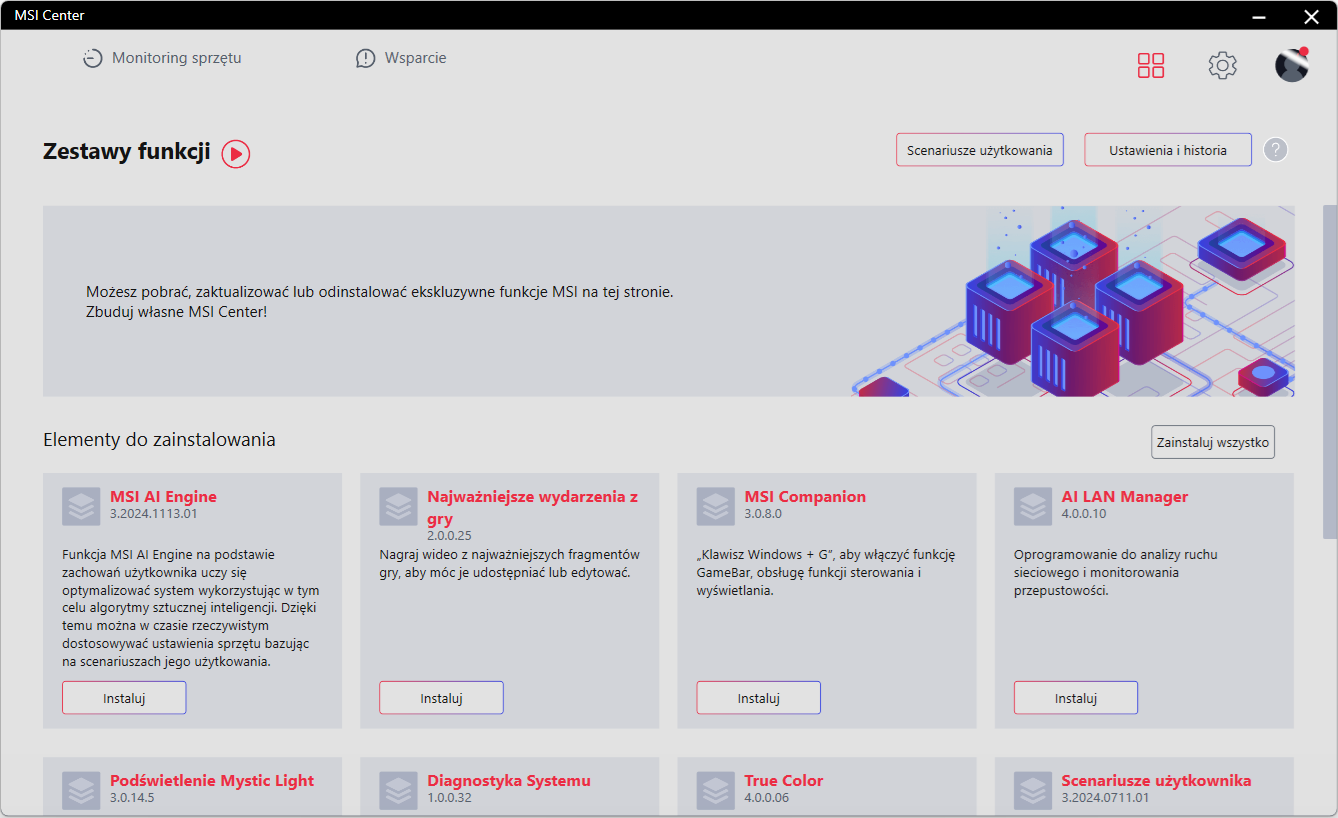
Task: Click the question mark help icon
Action: [1275, 150]
